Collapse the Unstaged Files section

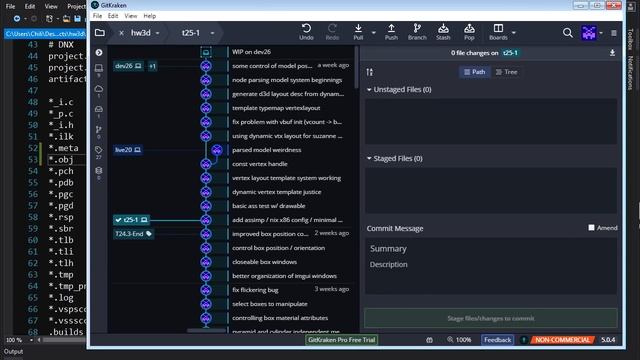(x=369, y=89)
